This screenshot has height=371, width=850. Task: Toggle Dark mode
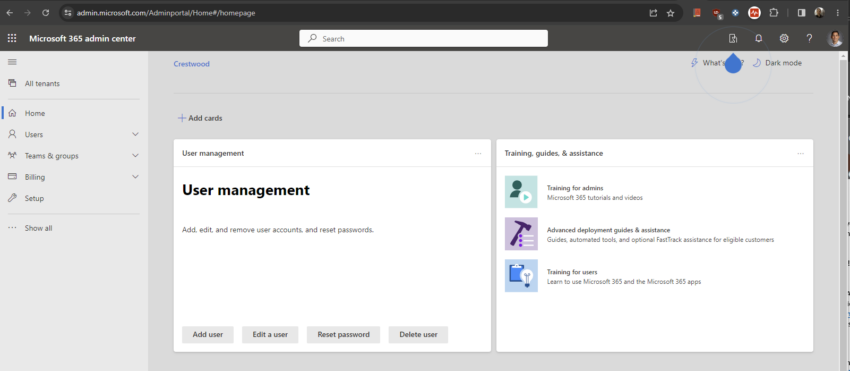point(777,63)
